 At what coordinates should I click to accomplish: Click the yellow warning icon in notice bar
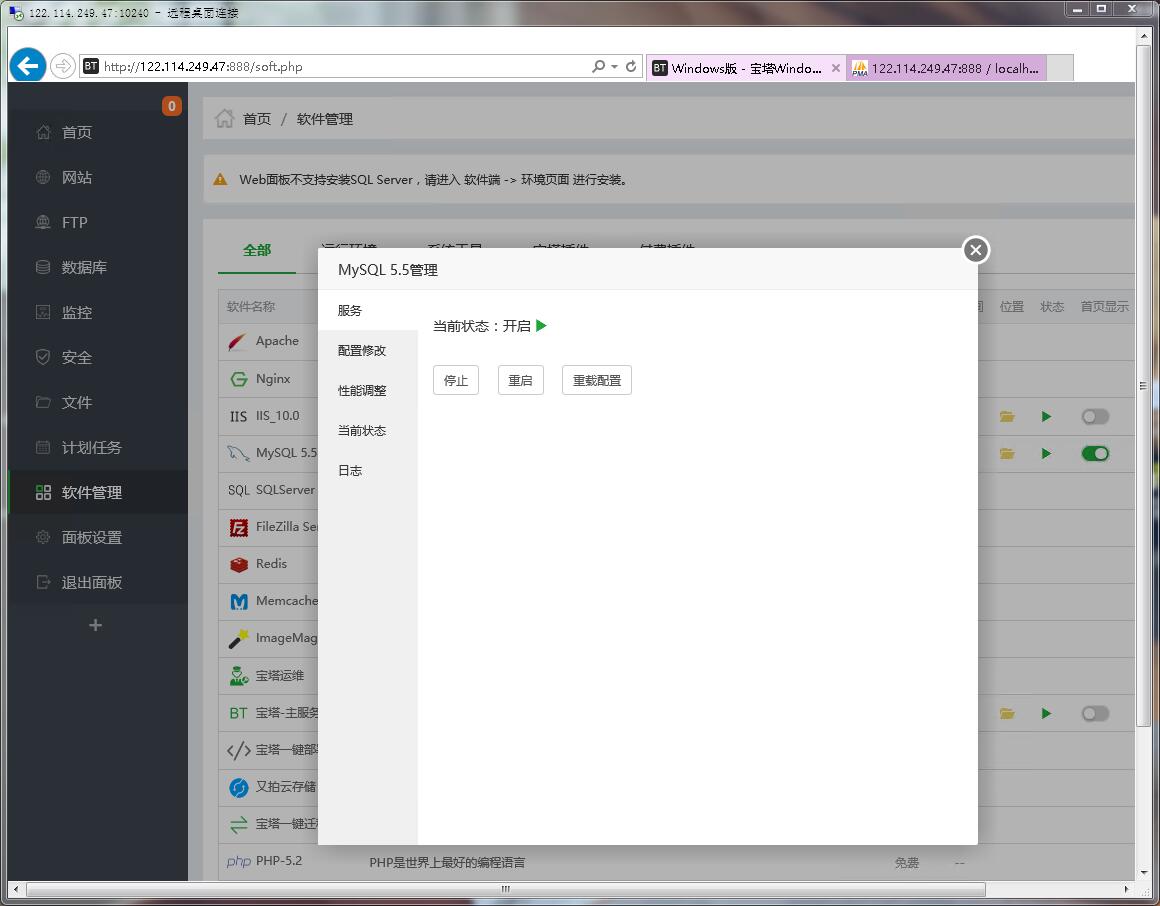pyautogui.click(x=220, y=180)
